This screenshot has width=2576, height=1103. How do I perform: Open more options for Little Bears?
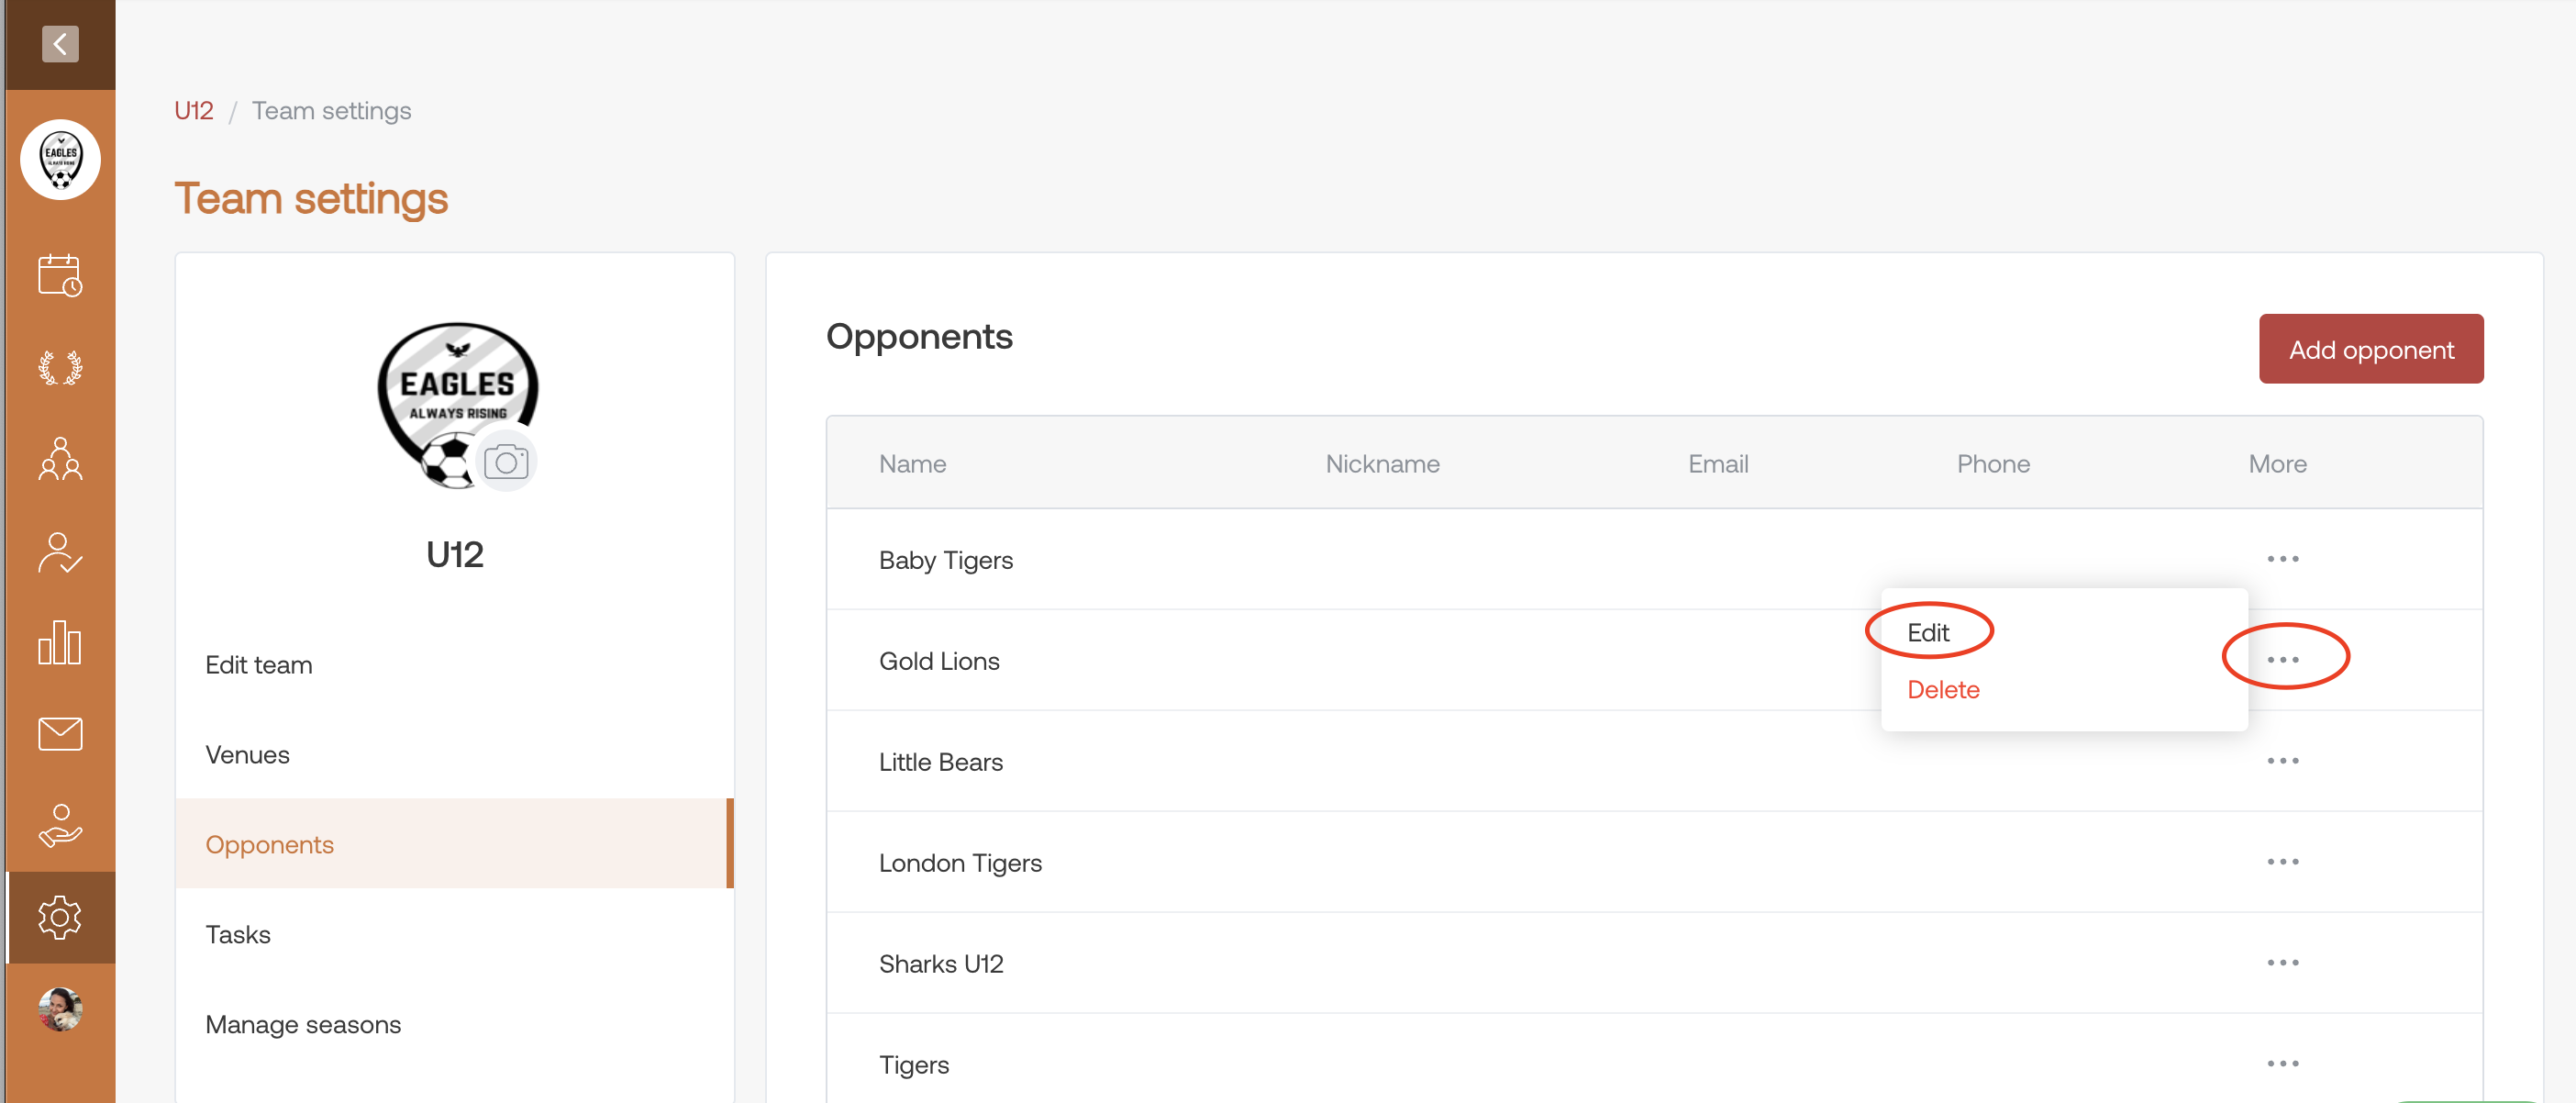tap(2282, 761)
